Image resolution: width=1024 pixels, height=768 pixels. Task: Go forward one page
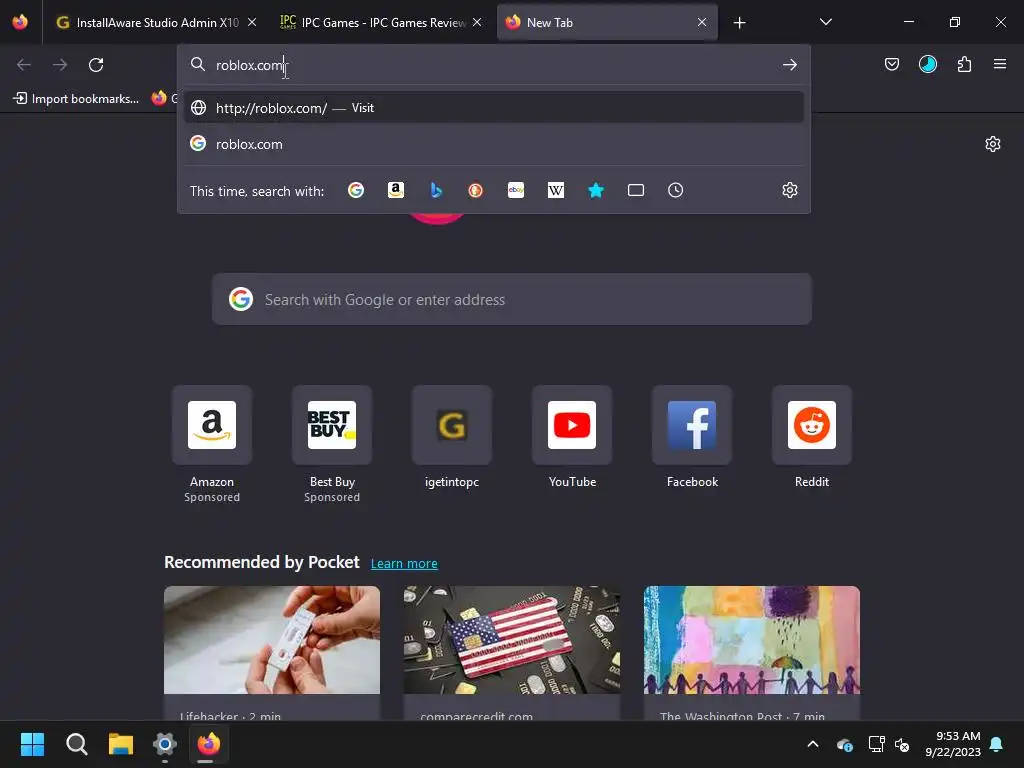60,65
